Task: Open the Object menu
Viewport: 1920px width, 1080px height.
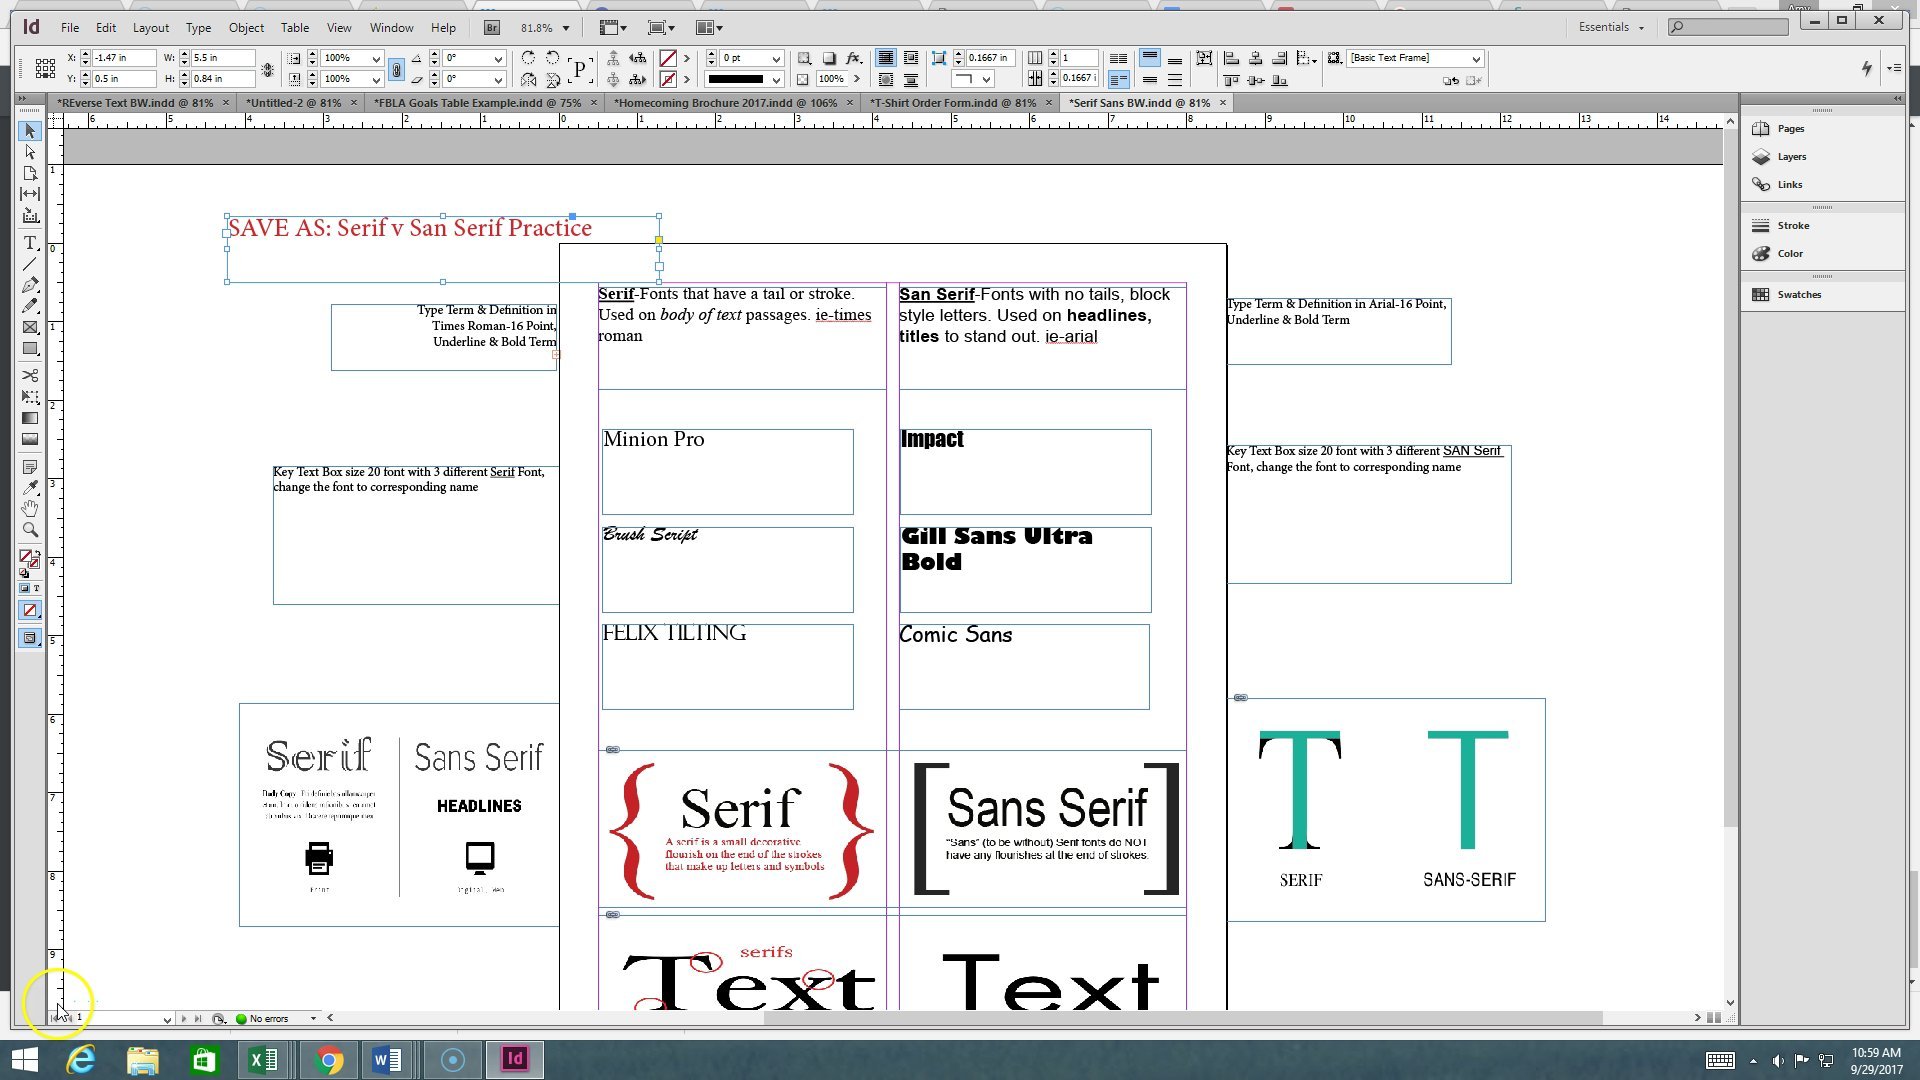Action: (x=246, y=27)
